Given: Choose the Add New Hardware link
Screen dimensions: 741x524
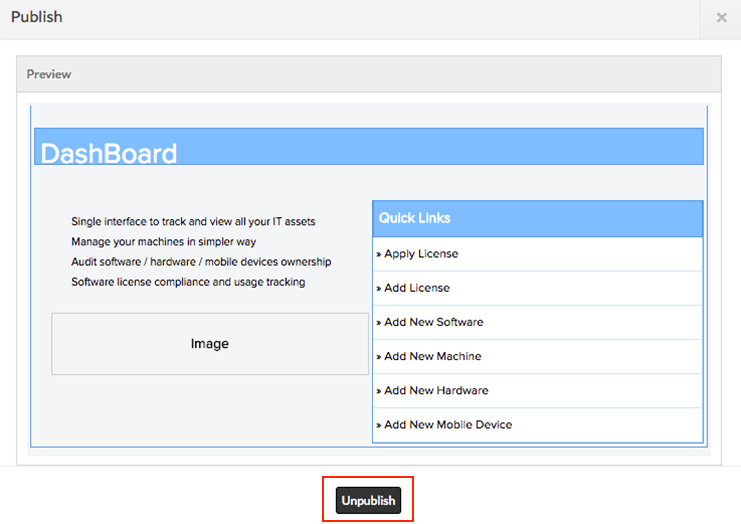Looking at the screenshot, I should pyautogui.click(x=436, y=390).
